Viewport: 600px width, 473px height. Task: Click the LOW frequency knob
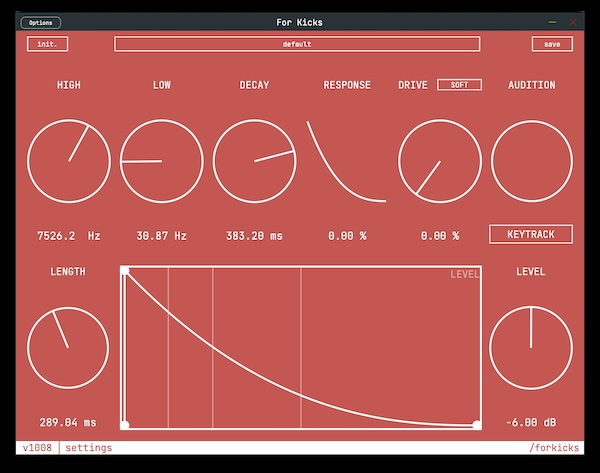coord(161,161)
